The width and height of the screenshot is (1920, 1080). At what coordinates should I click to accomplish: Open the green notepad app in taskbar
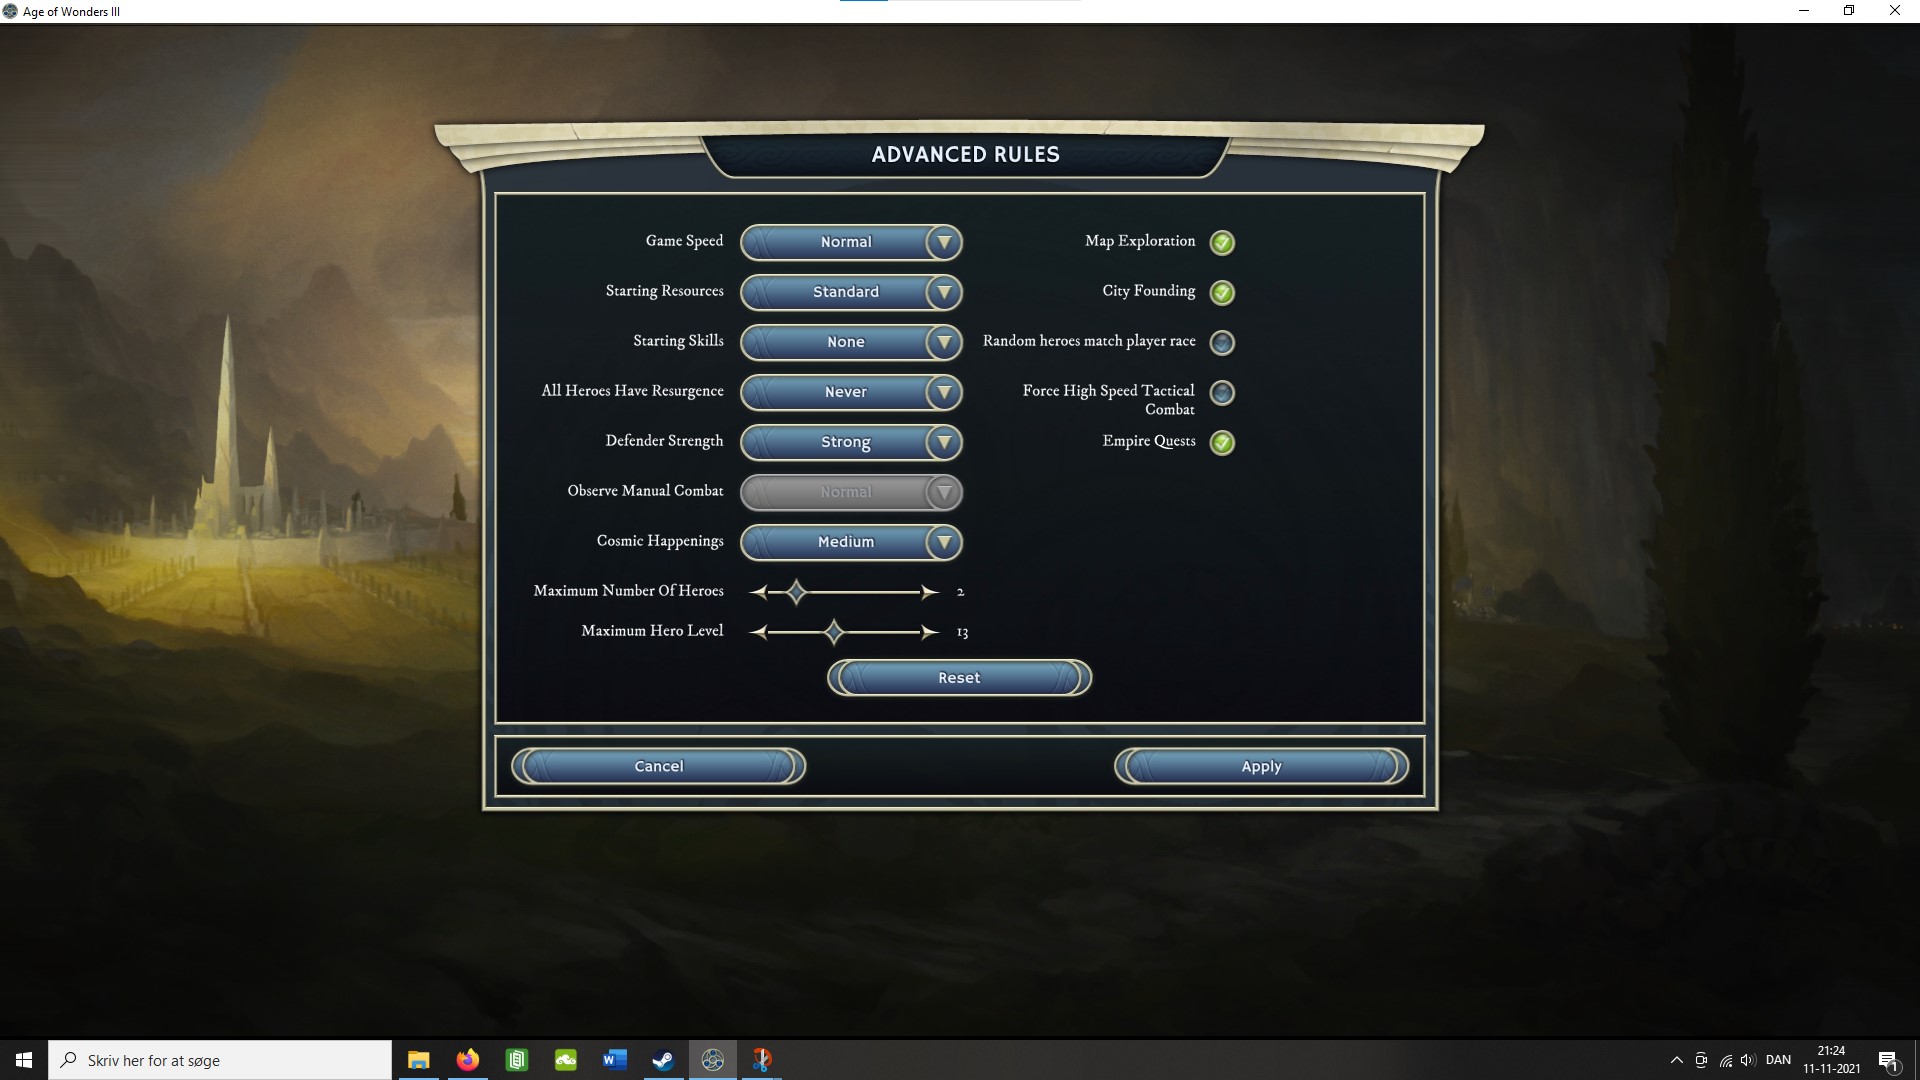tap(517, 1060)
